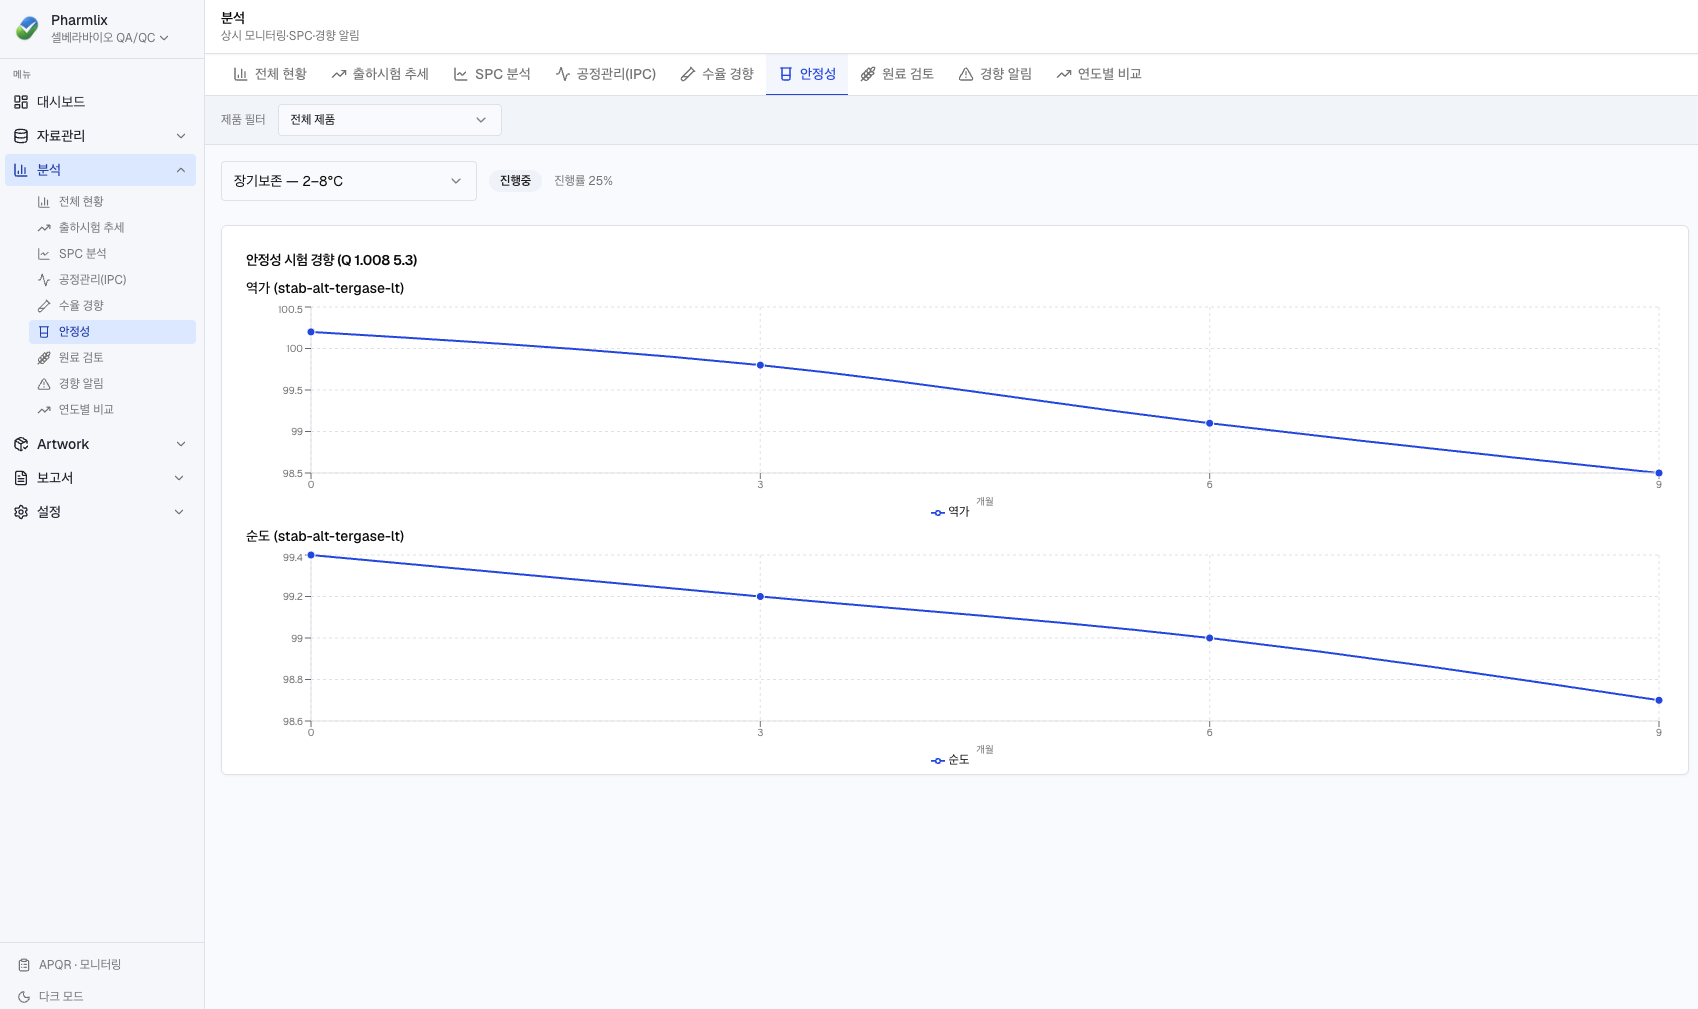Switch to the 출하시험 추세 tab
This screenshot has height=1009, width=1698.
[380, 74]
